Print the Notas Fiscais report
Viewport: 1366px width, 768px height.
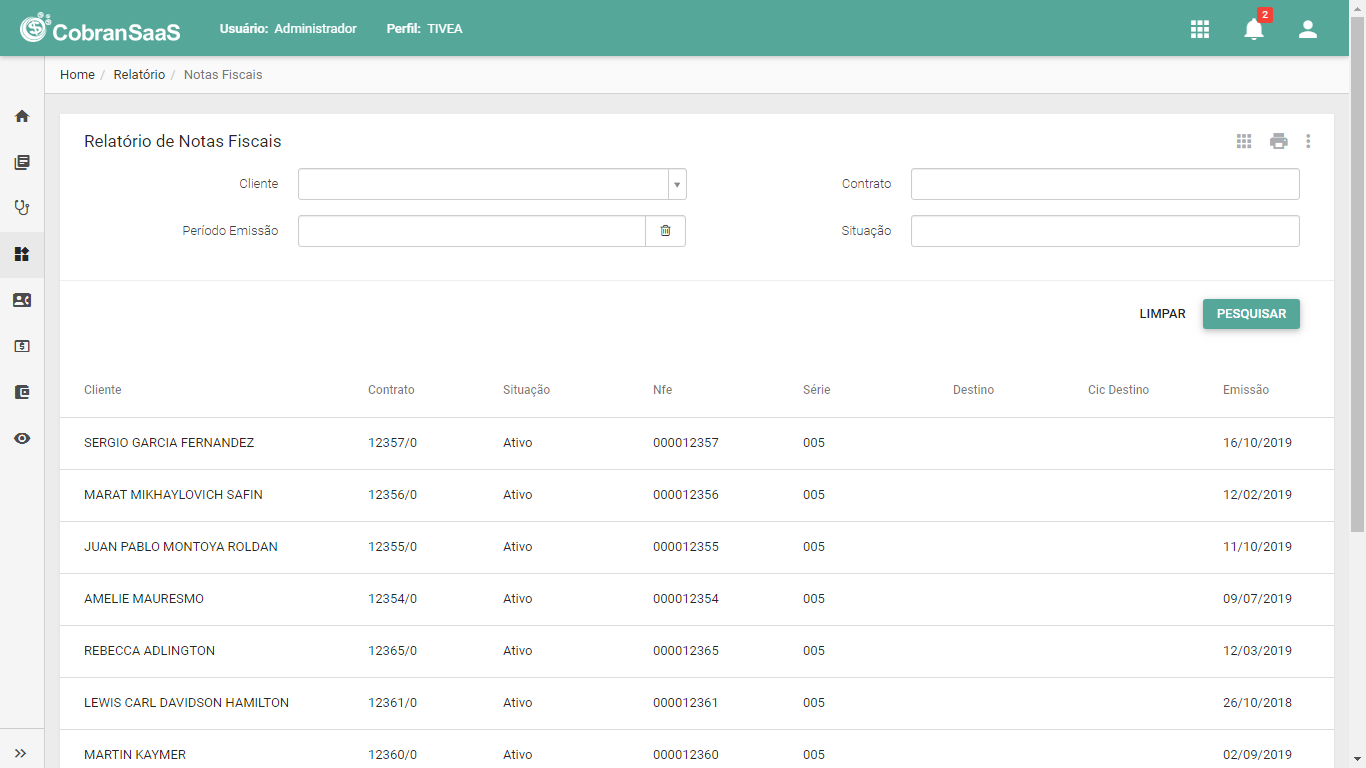(x=1279, y=141)
